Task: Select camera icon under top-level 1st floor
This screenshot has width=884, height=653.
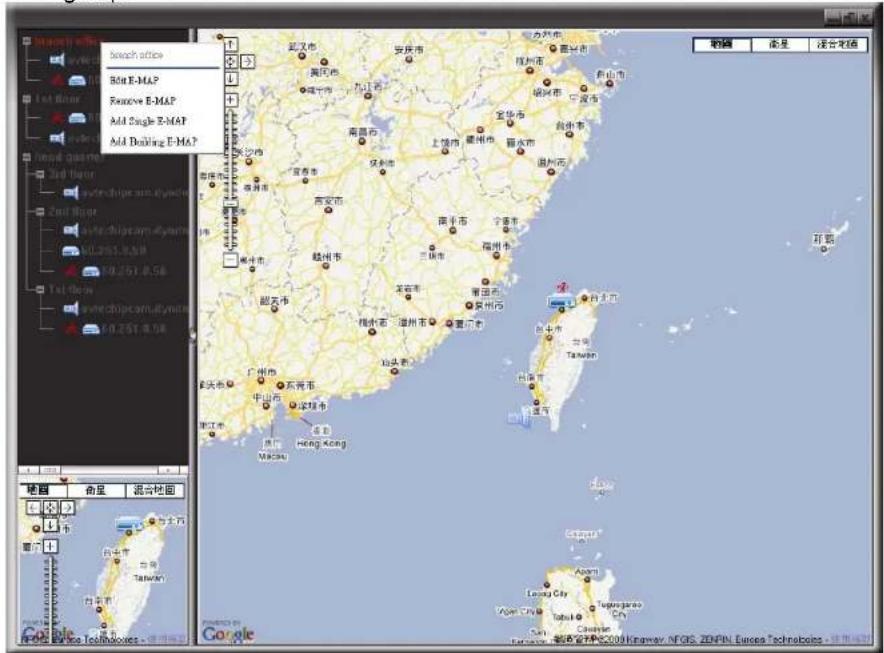Action: (56, 138)
